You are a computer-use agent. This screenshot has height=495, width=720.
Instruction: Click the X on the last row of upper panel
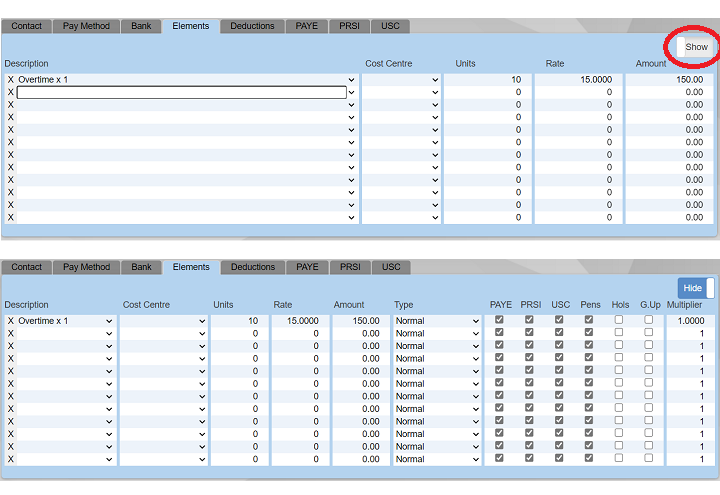pos(11,217)
